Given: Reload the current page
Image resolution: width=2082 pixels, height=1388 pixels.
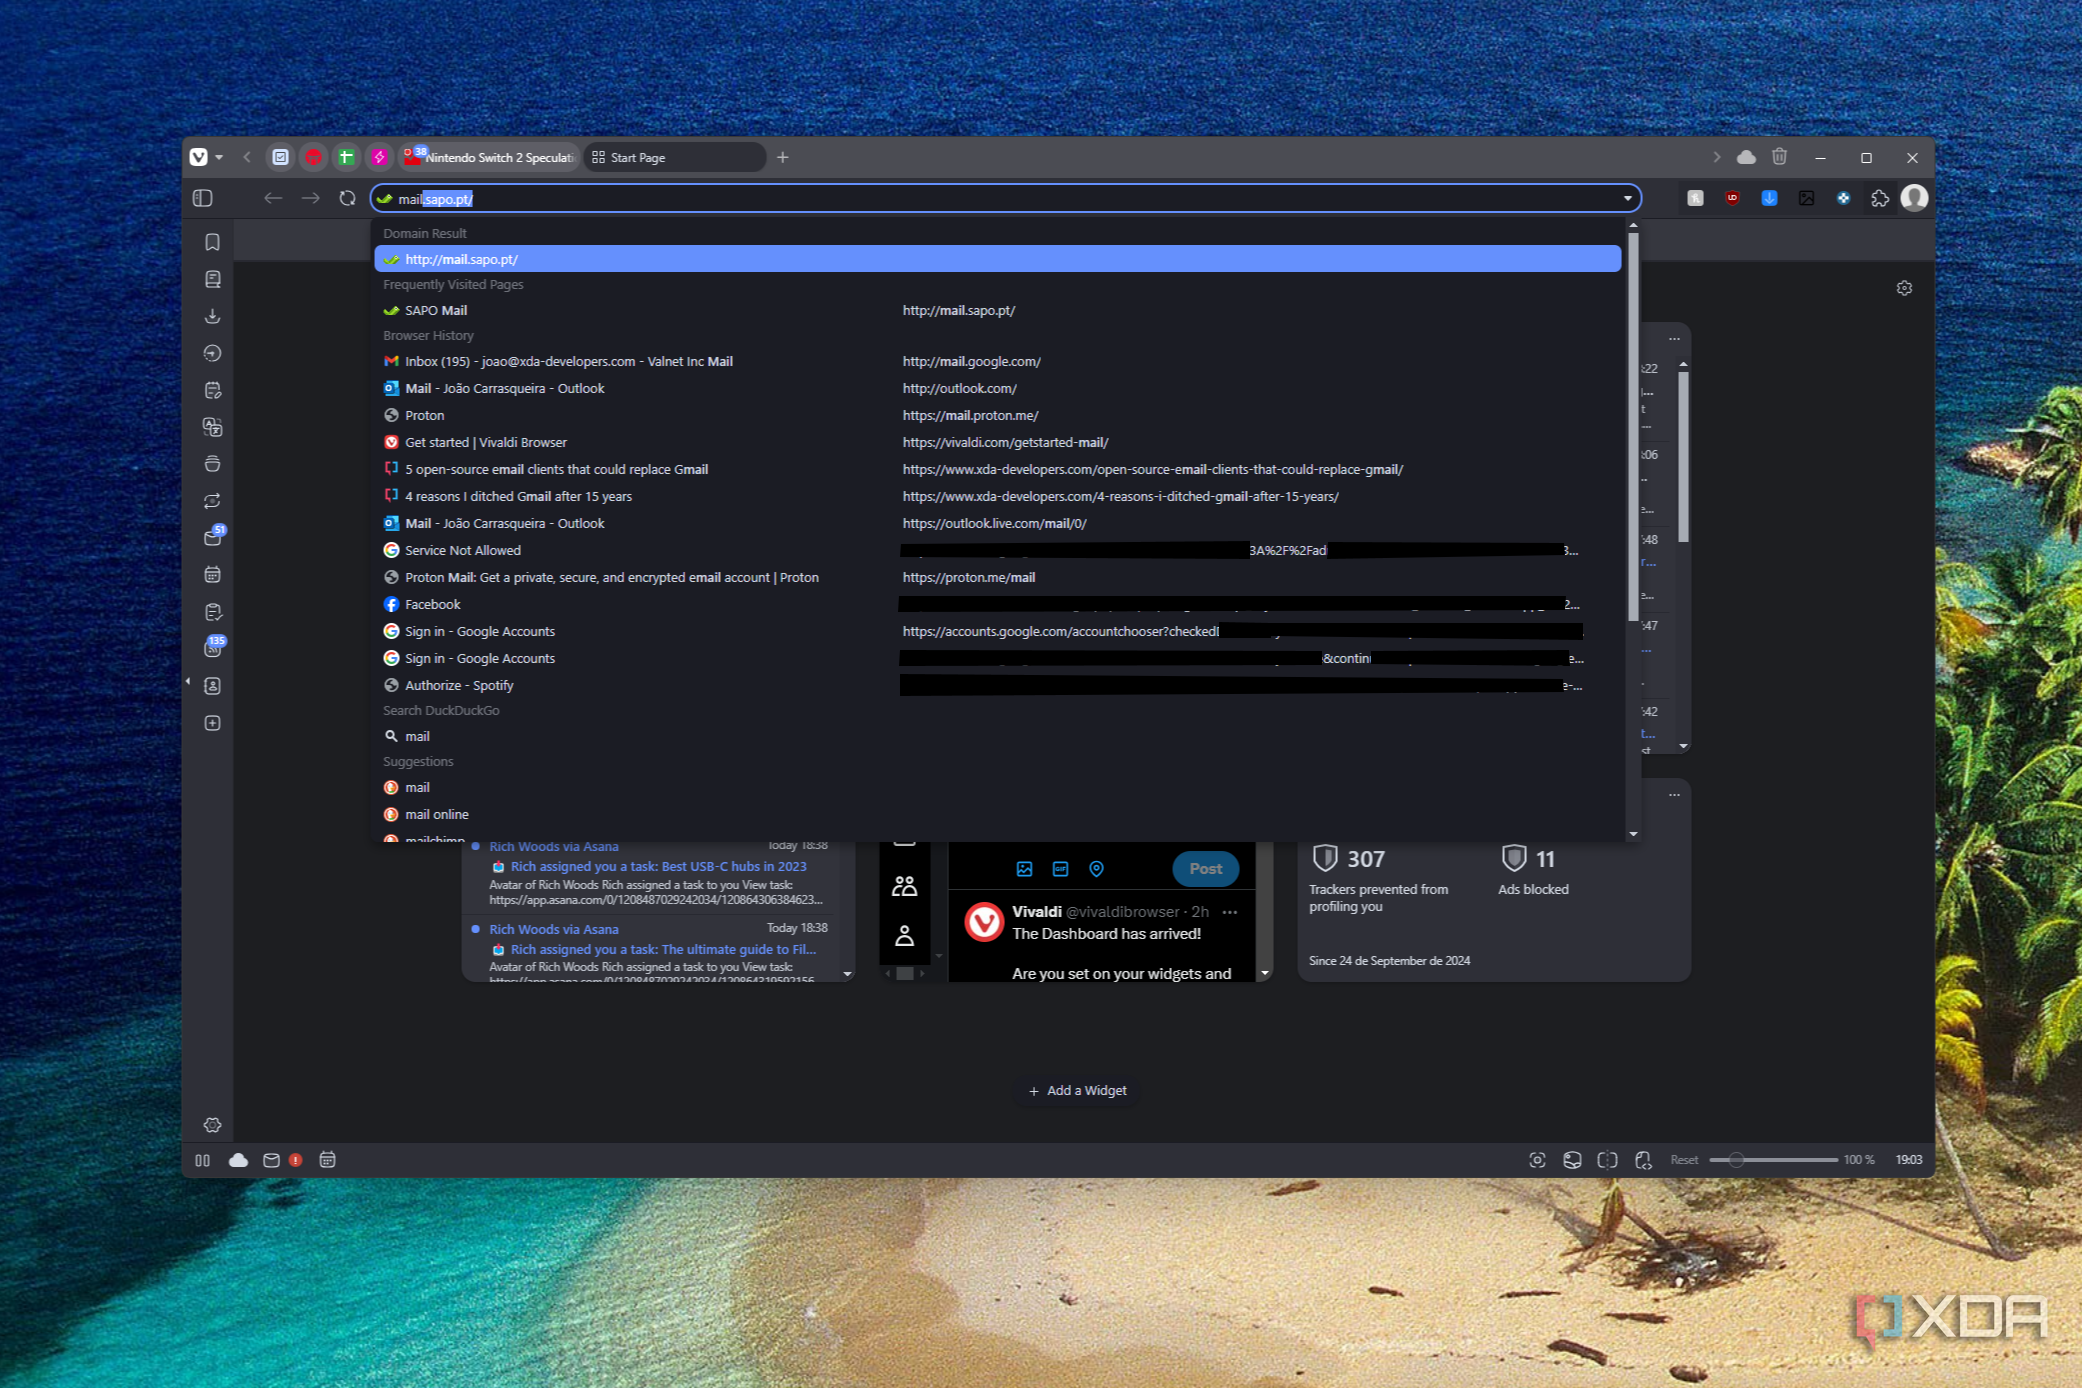Looking at the screenshot, I should tap(347, 198).
